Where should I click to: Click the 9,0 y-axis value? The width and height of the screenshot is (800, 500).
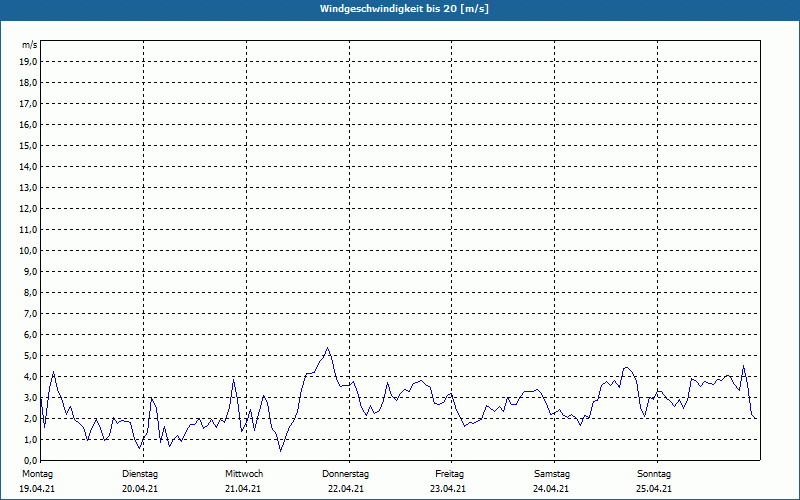[x=31, y=271]
